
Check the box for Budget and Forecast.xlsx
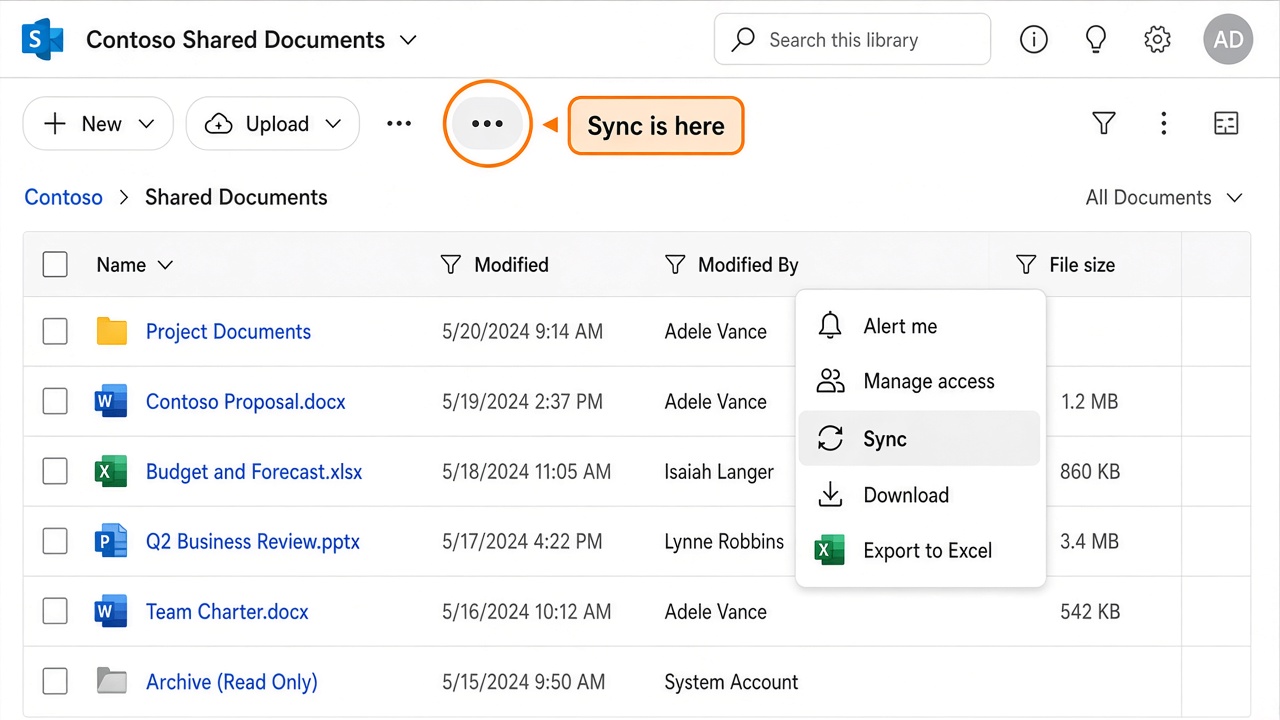[55, 471]
